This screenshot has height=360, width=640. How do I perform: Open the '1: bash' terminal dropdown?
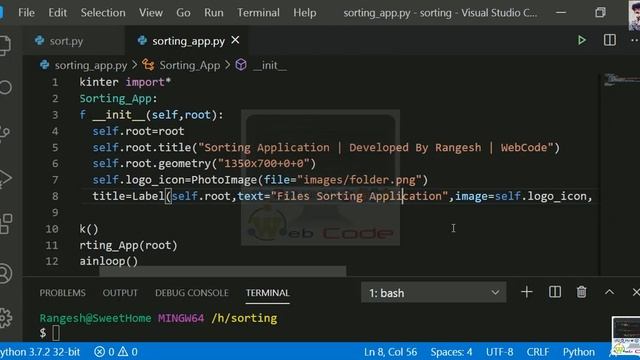[x=433, y=293]
